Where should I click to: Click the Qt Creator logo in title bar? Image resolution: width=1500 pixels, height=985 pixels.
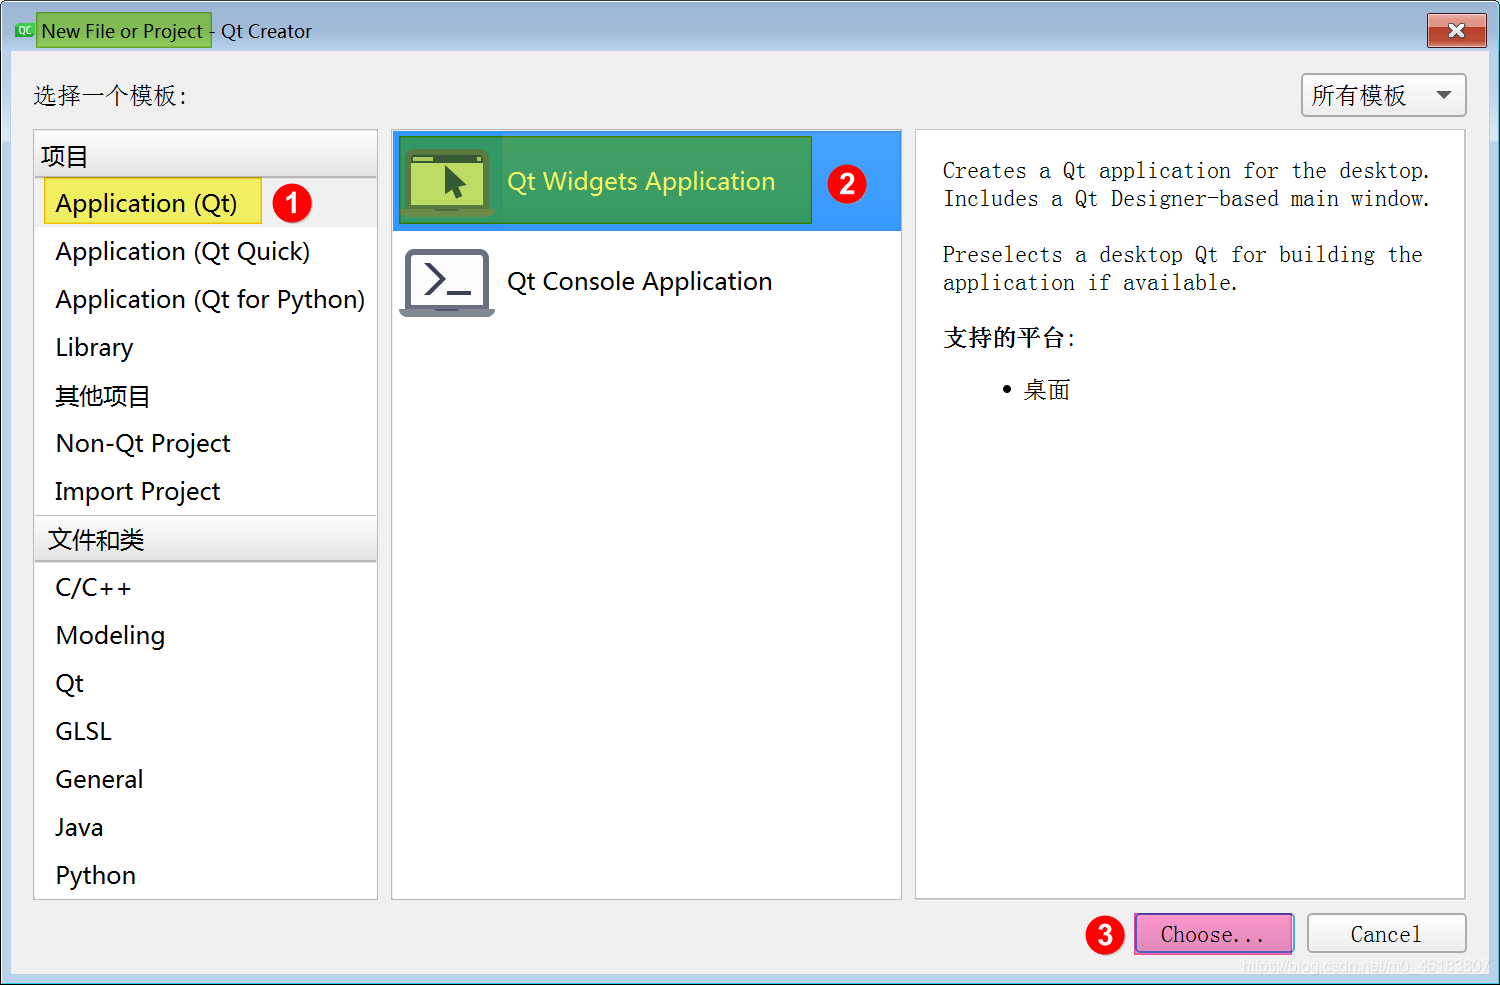24,31
